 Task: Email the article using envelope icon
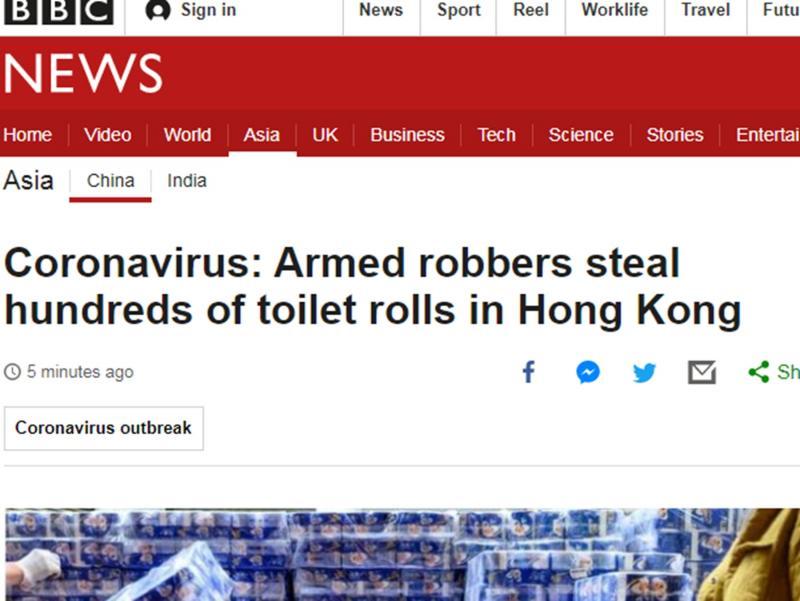[x=702, y=372]
